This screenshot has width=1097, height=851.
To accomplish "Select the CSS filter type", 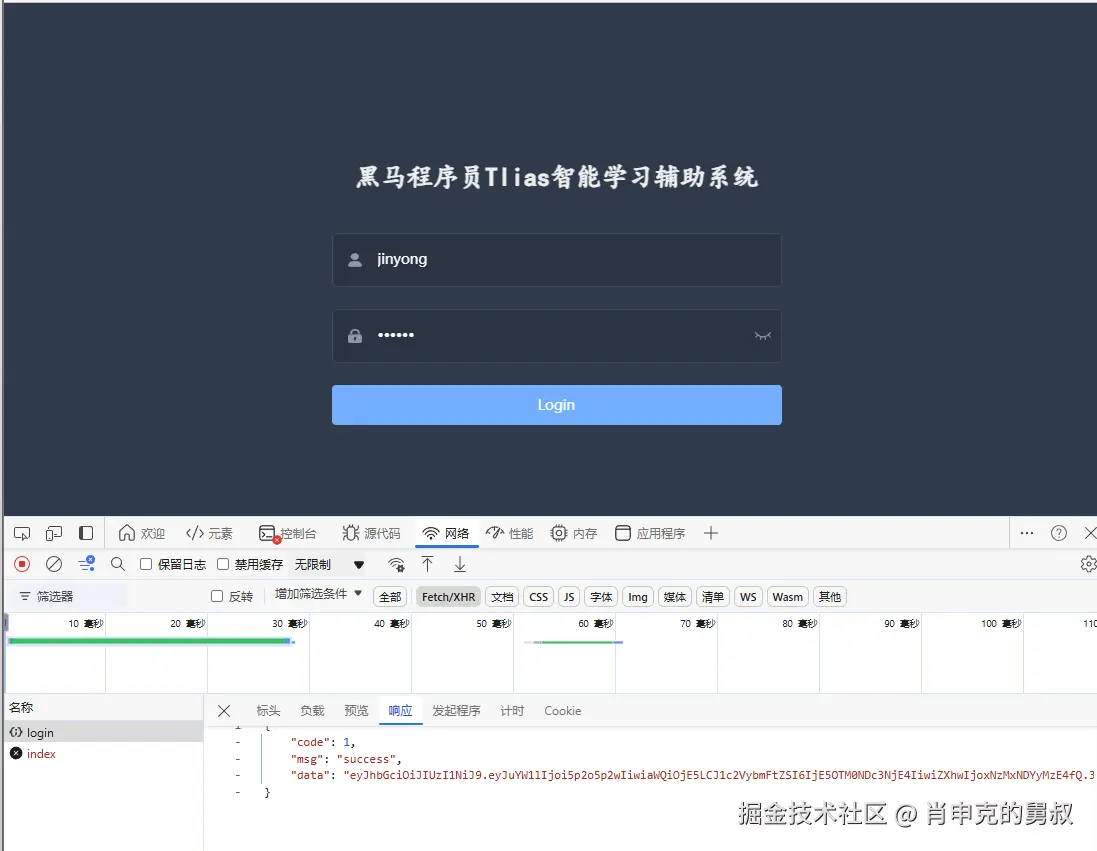I will pyautogui.click(x=539, y=597).
